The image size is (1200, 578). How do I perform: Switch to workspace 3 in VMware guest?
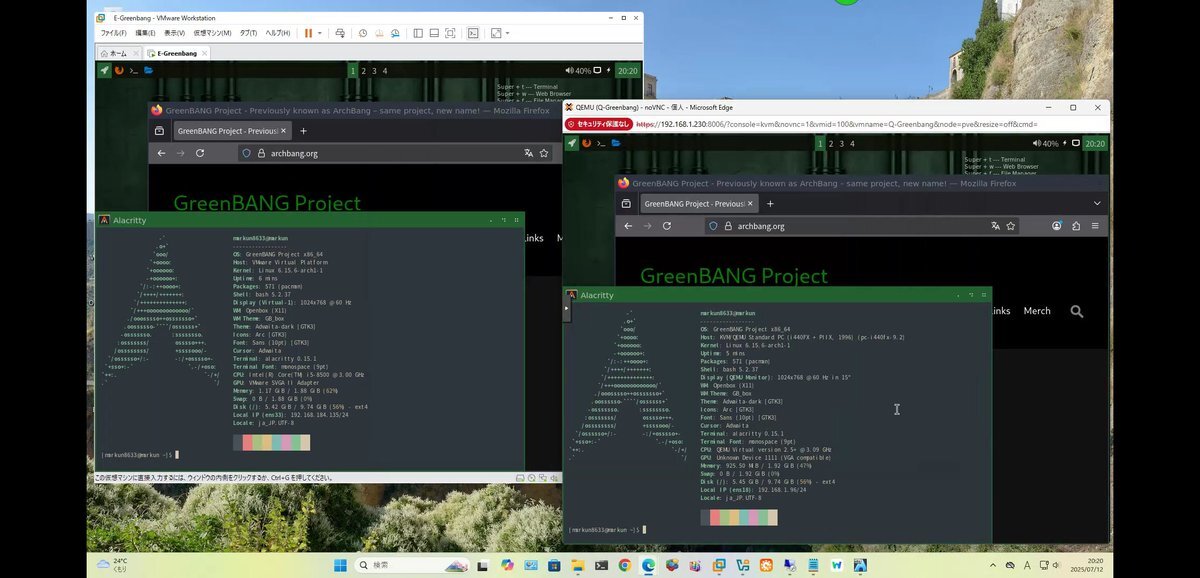(x=373, y=71)
